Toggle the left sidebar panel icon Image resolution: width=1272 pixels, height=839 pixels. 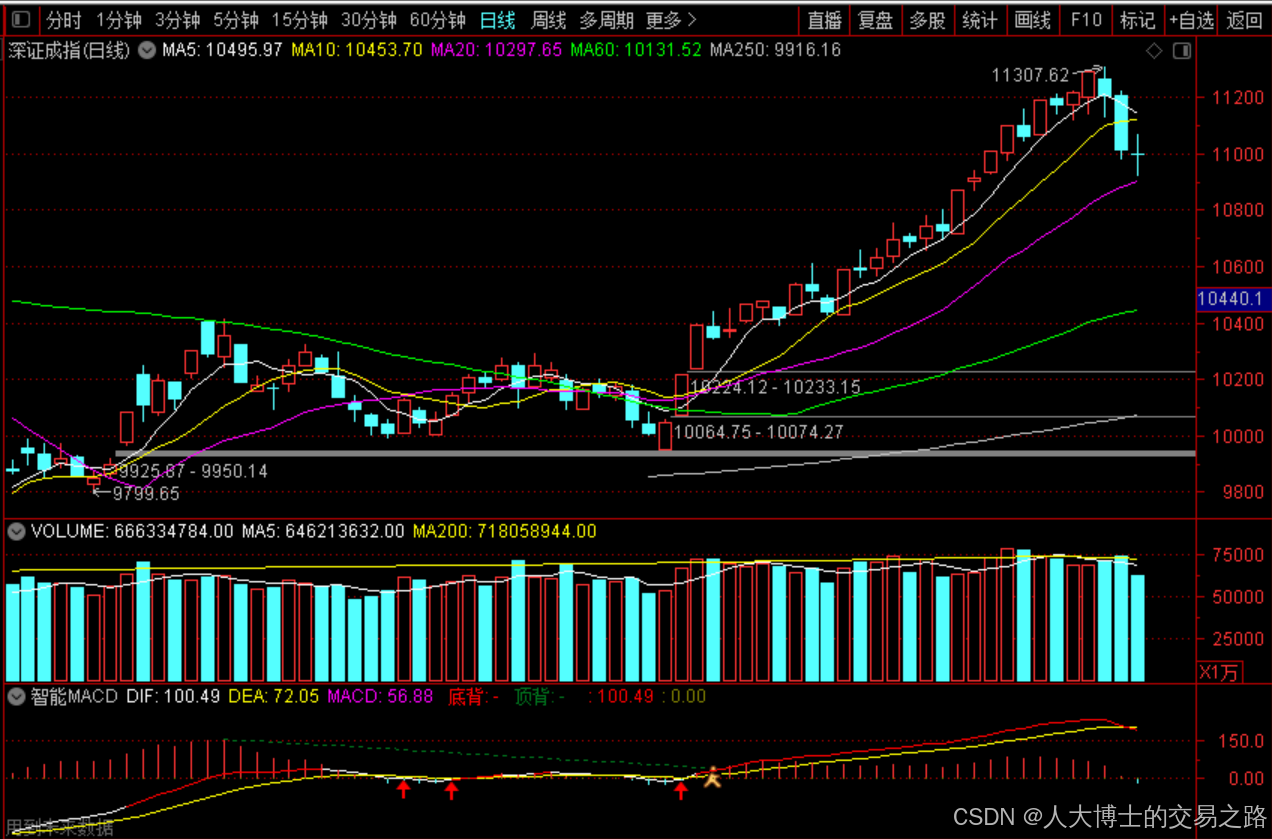(x=21, y=20)
